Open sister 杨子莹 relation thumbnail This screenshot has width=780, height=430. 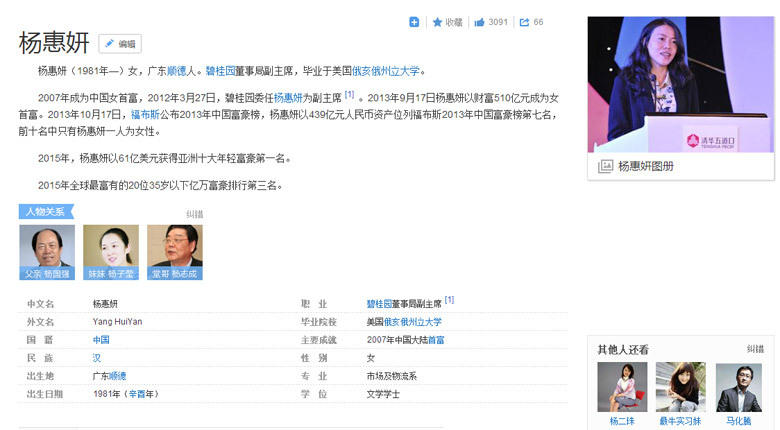pyautogui.click(x=111, y=252)
